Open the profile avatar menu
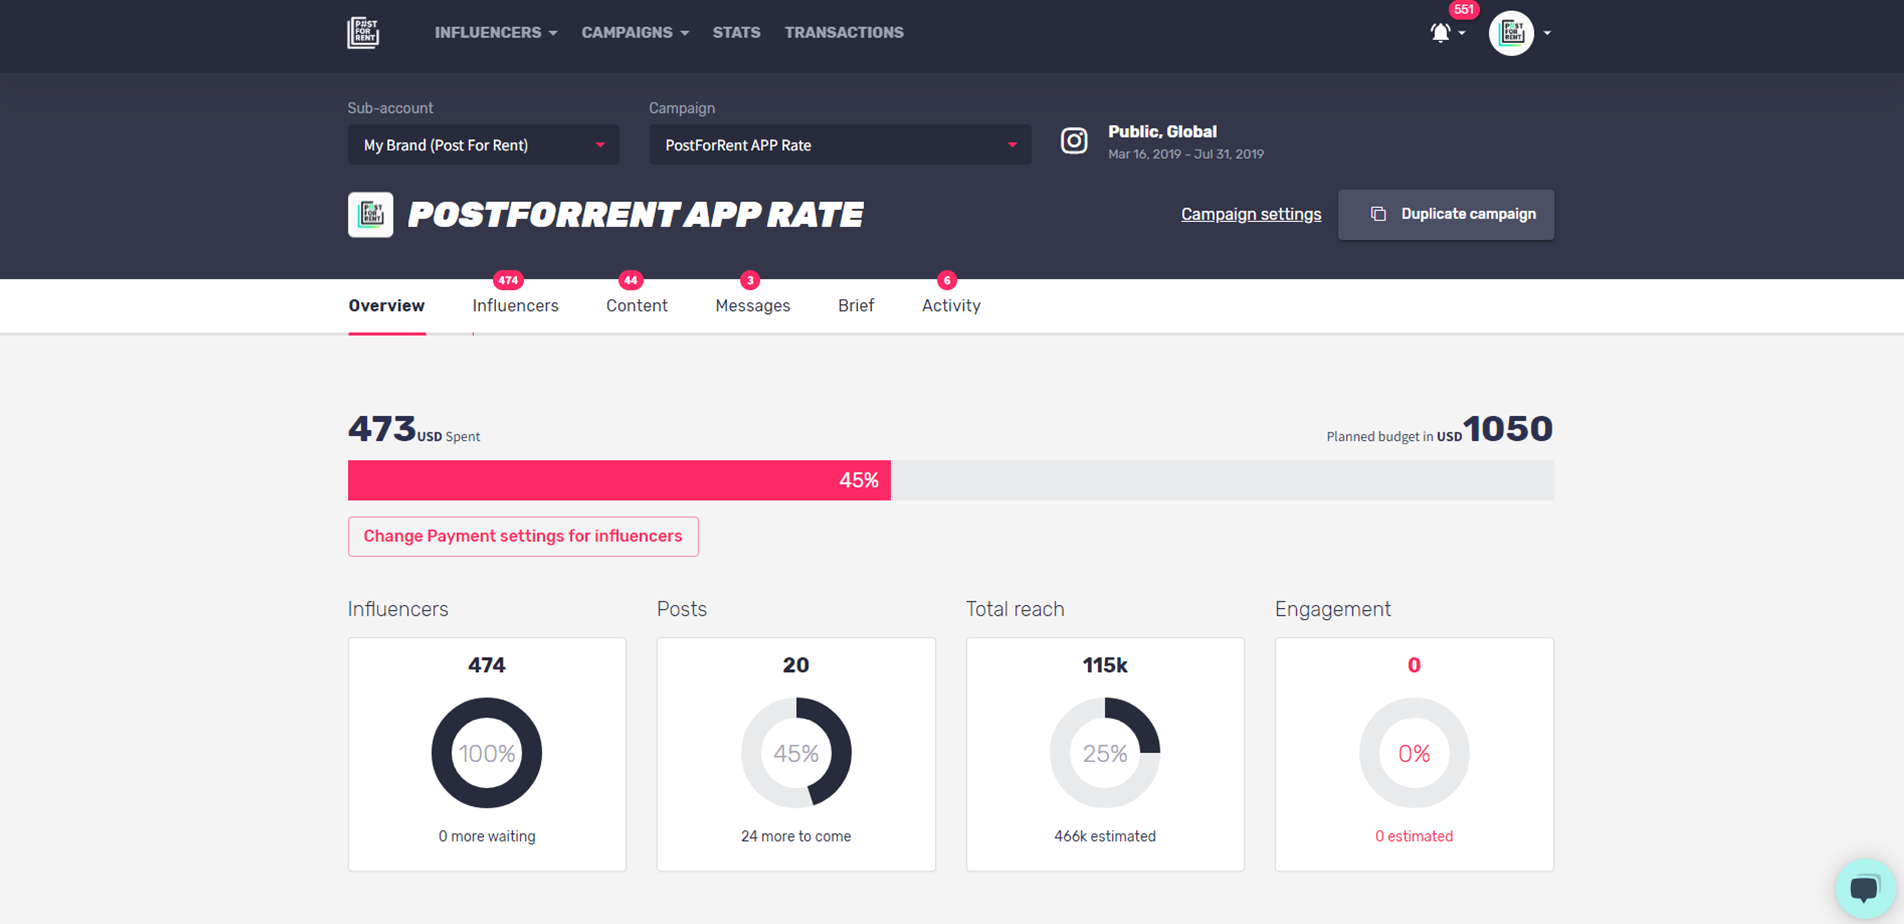The image size is (1904, 924). (1511, 33)
